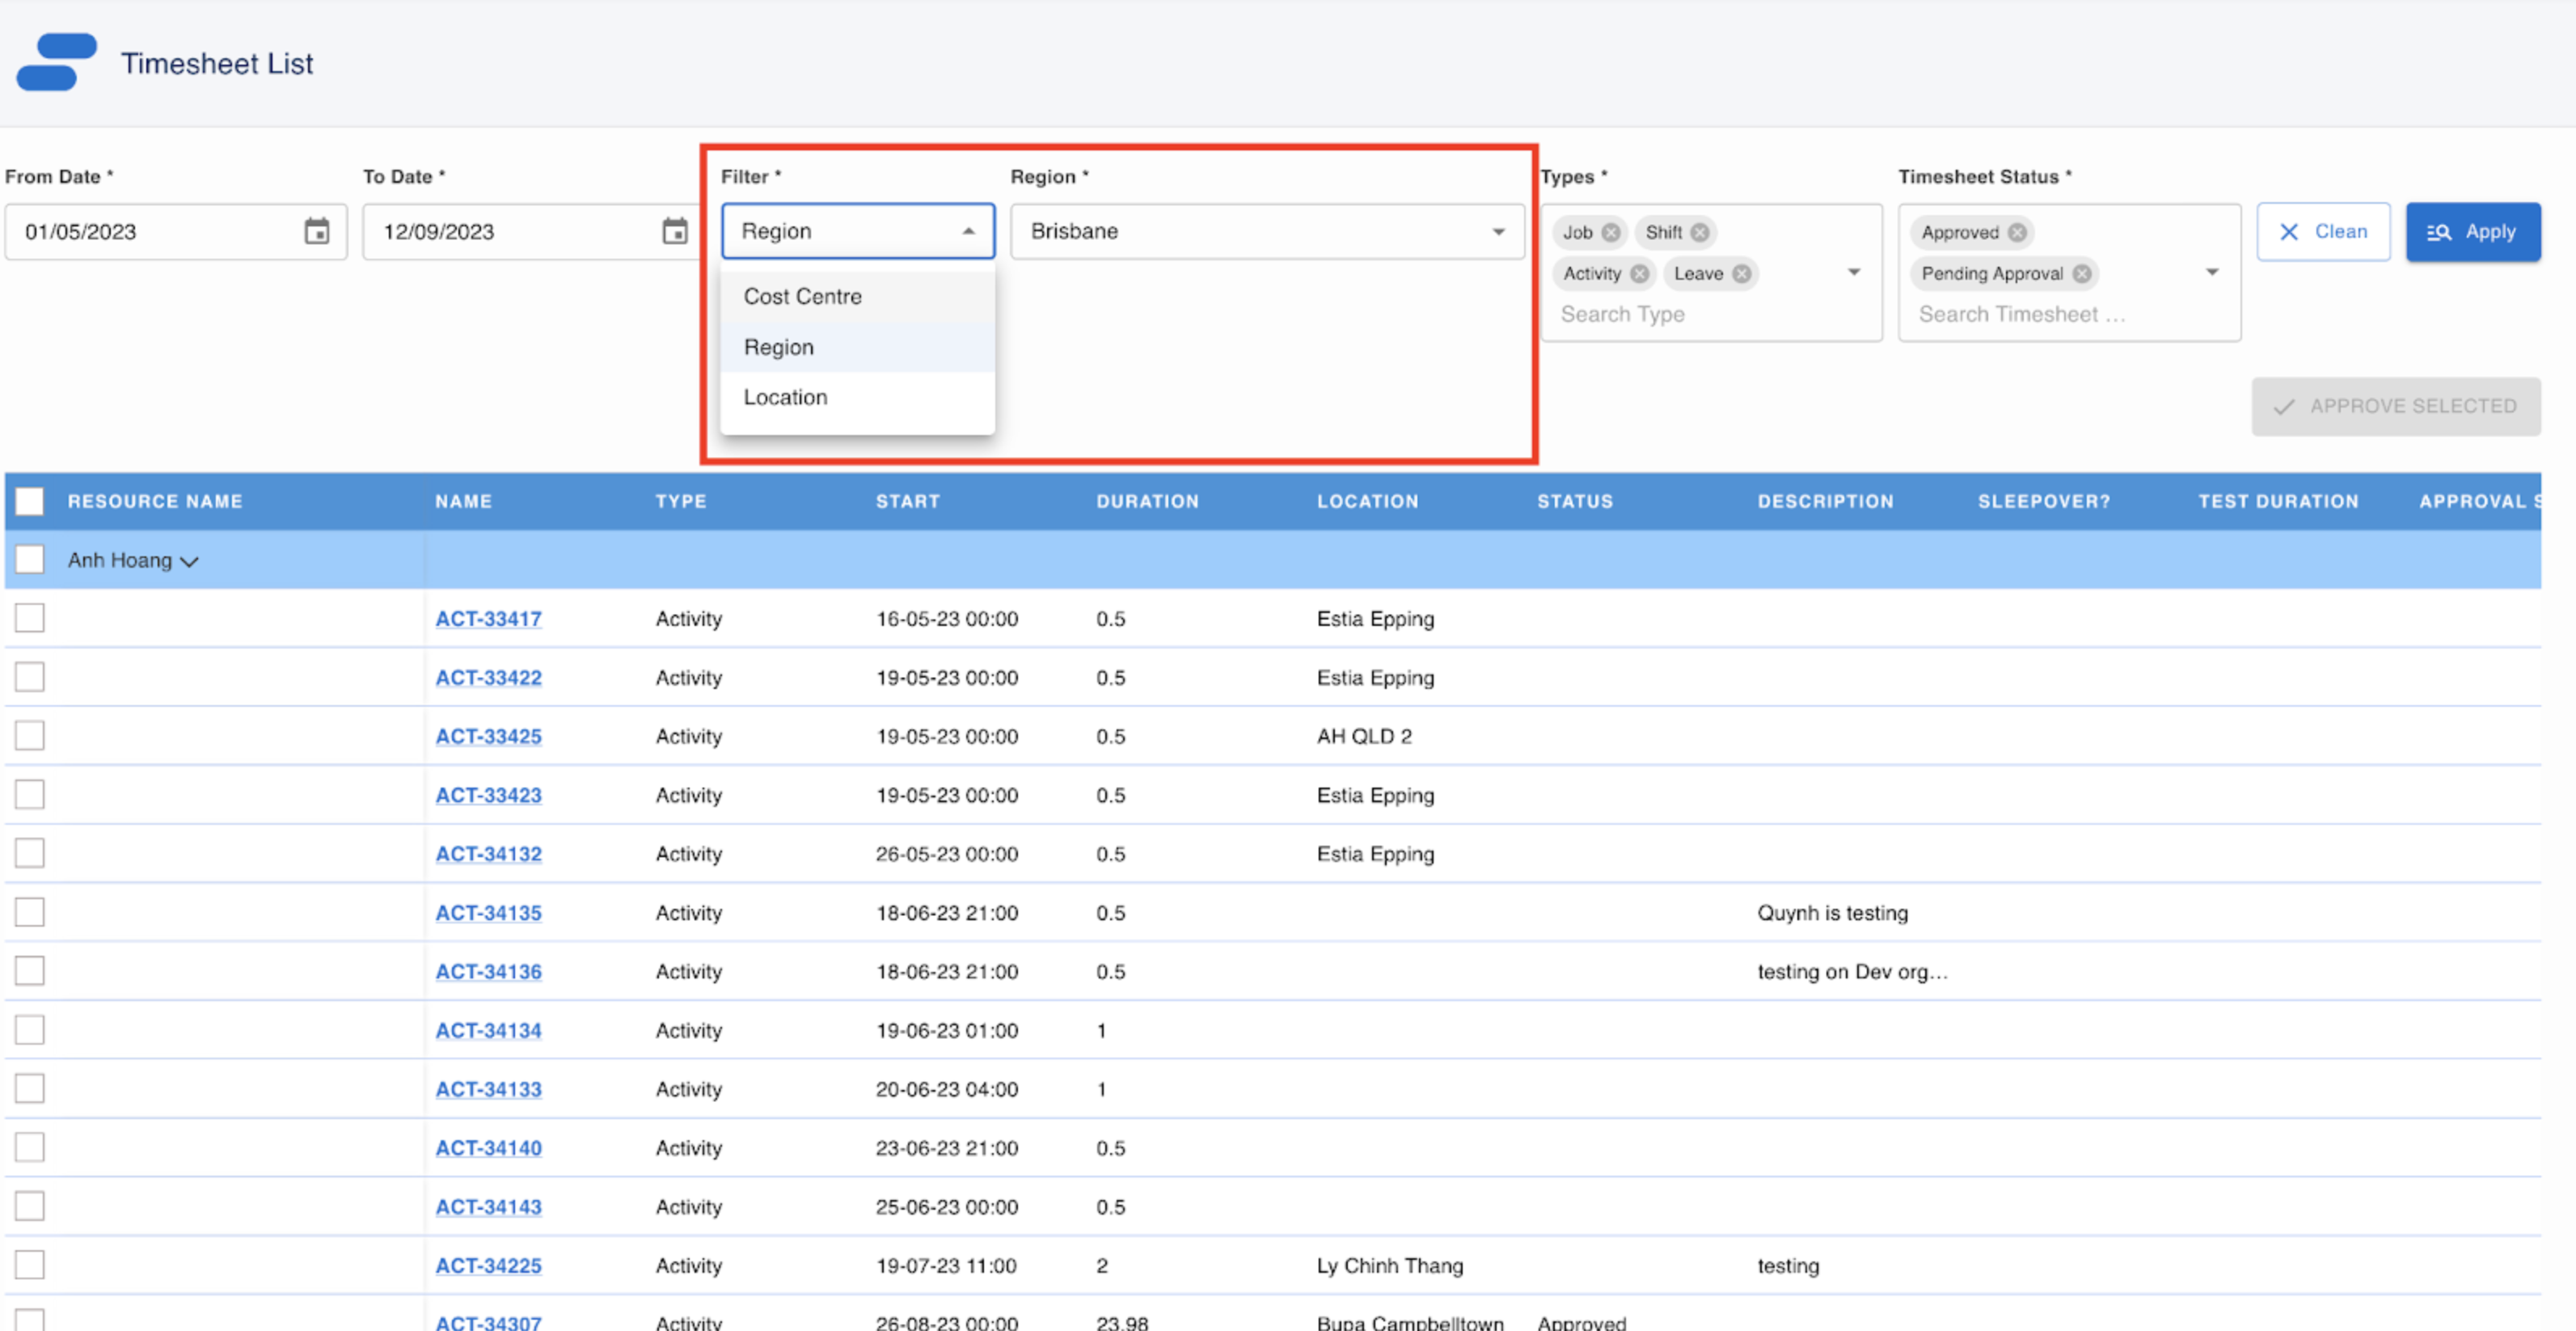Remove the Leave type chip
2576x1331 pixels.
coord(1741,273)
